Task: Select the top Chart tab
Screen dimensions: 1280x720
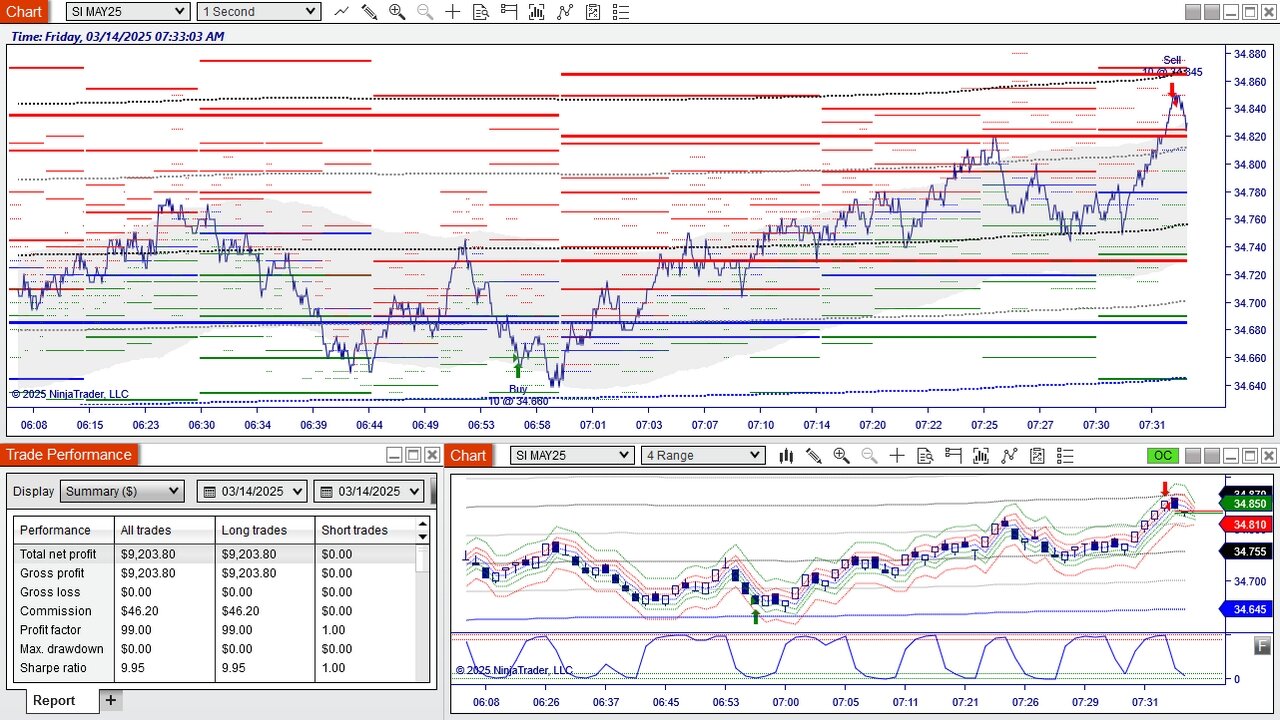Action: pyautogui.click(x=24, y=11)
